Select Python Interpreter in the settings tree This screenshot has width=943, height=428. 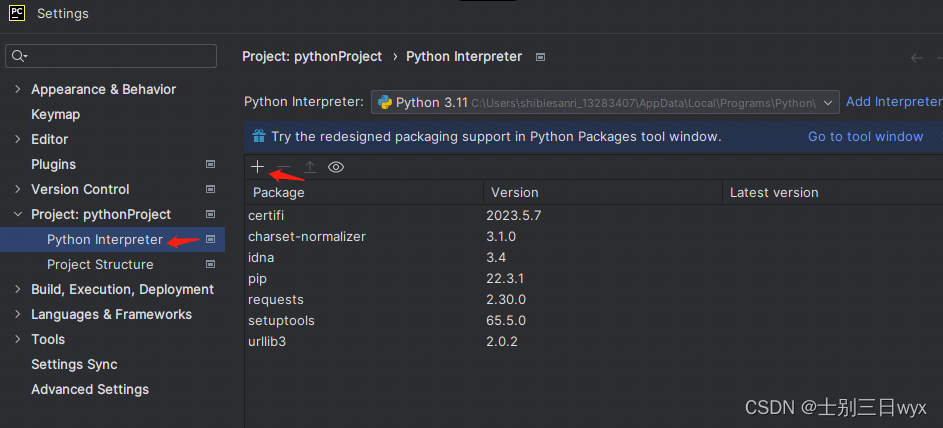tap(105, 239)
